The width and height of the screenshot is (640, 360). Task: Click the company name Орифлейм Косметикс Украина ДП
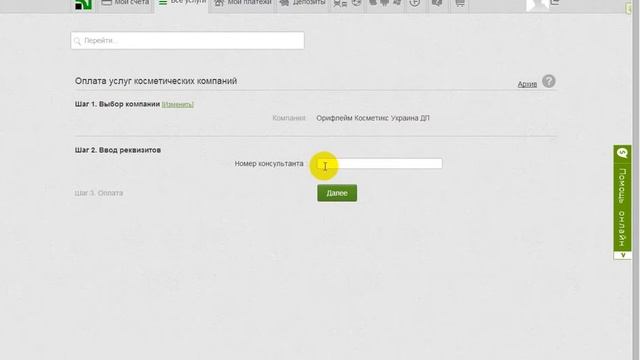373,118
